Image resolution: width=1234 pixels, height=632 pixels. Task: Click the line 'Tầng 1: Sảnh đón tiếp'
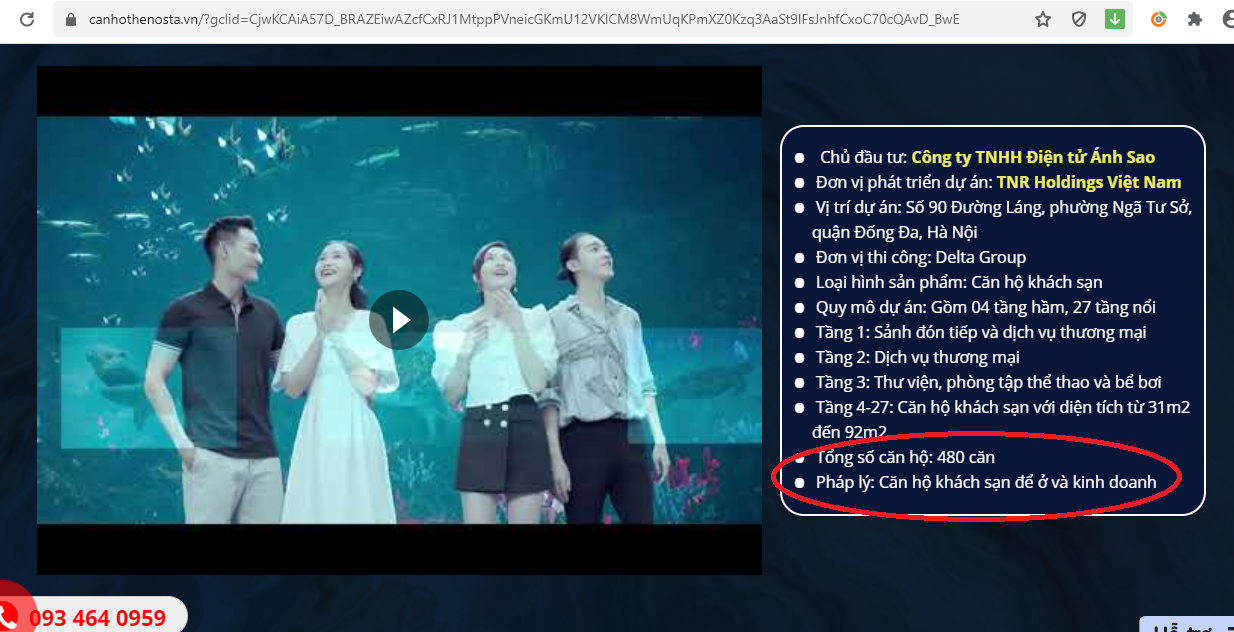click(981, 332)
